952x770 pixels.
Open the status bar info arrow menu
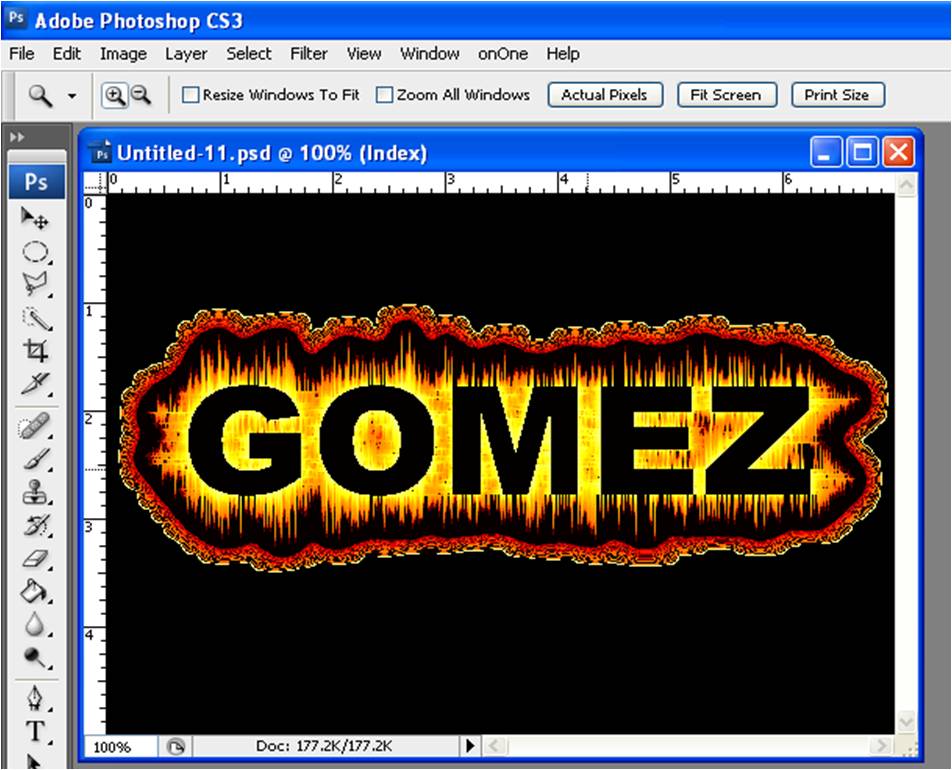coord(470,746)
